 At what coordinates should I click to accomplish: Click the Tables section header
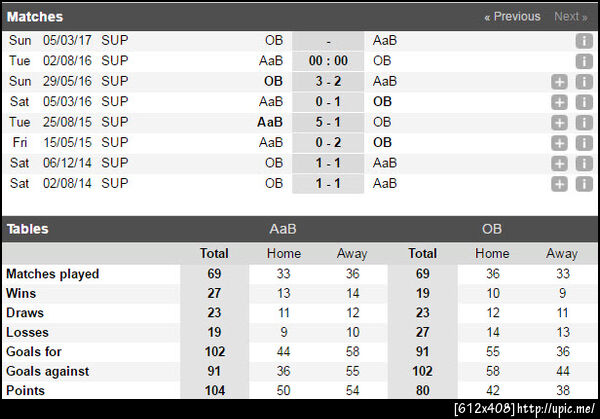tap(28, 229)
